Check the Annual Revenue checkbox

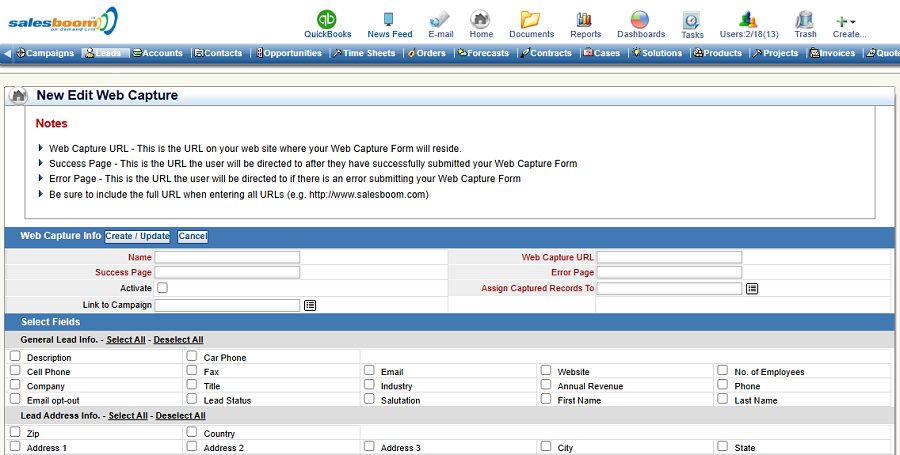coord(546,385)
